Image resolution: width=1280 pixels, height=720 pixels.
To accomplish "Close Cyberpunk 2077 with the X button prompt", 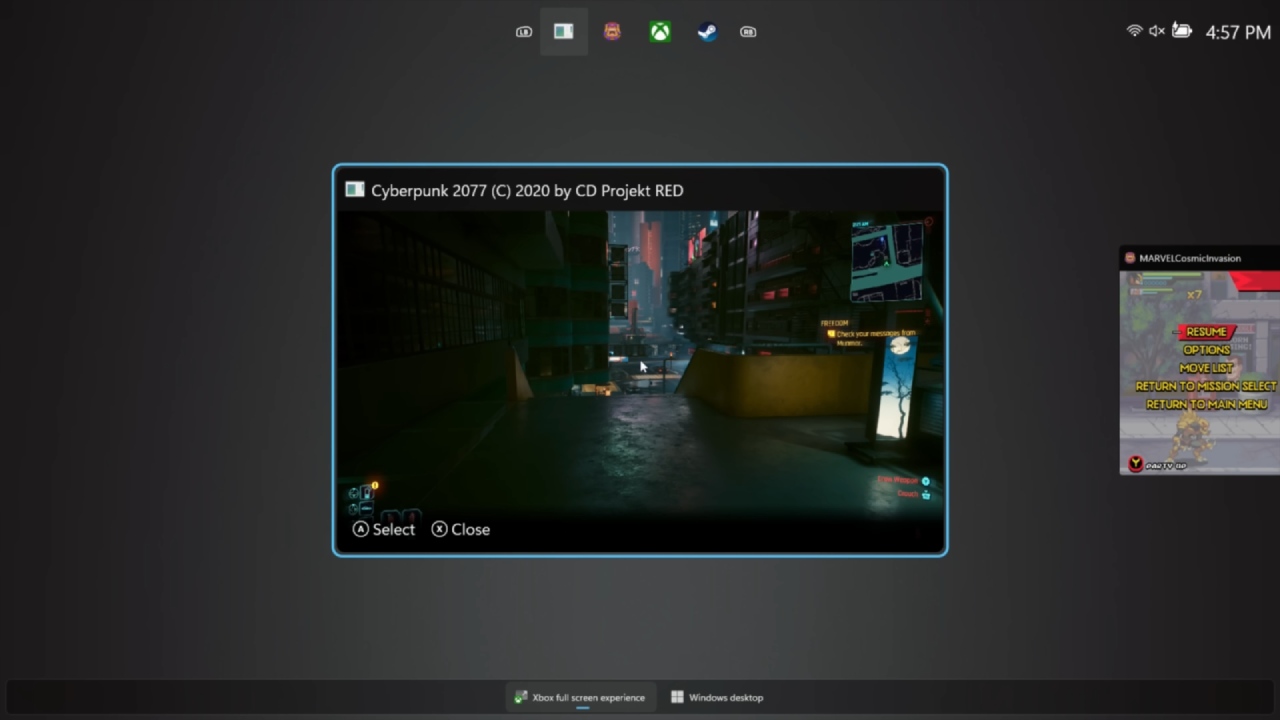I will 461,529.
